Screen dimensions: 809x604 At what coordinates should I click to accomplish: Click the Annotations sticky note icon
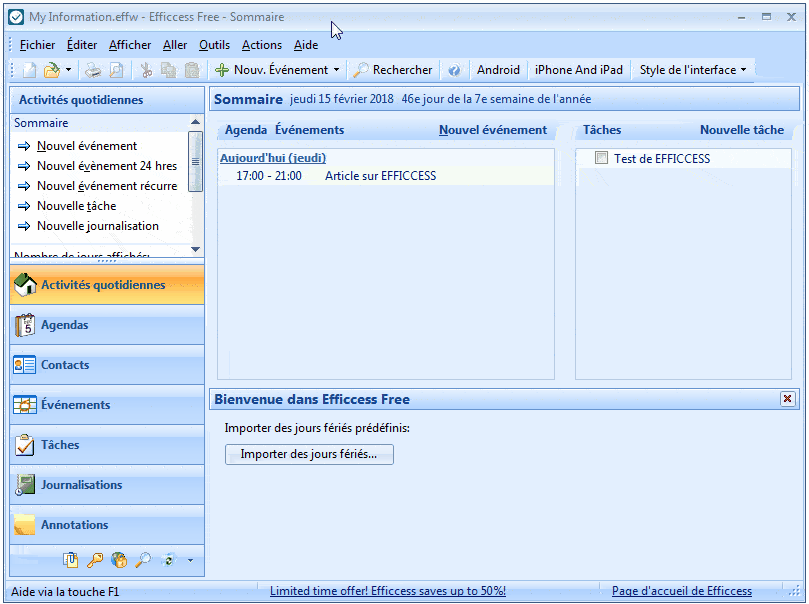25,525
